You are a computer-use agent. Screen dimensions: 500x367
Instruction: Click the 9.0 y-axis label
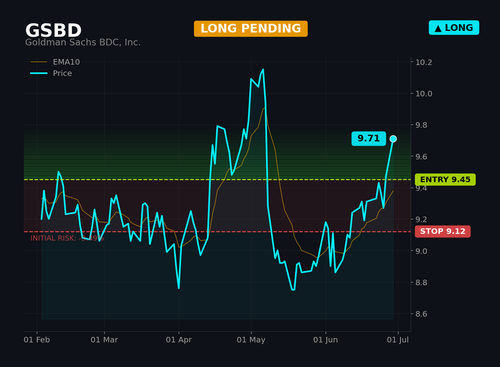421,251
